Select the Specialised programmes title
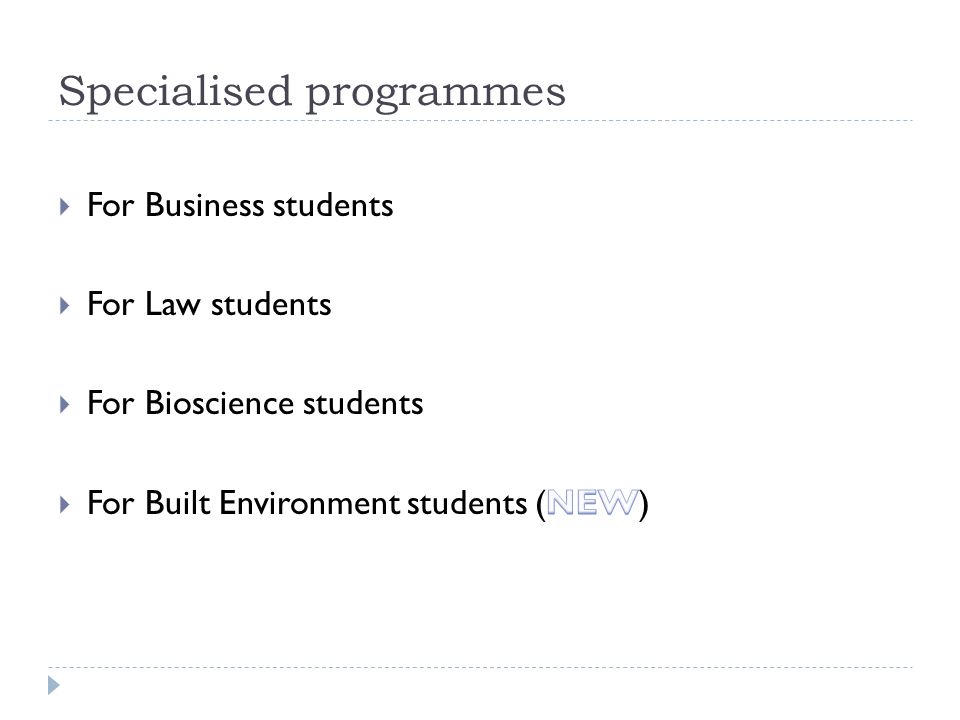The width and height of the screenshot is (960, 720). click(312, 92)
